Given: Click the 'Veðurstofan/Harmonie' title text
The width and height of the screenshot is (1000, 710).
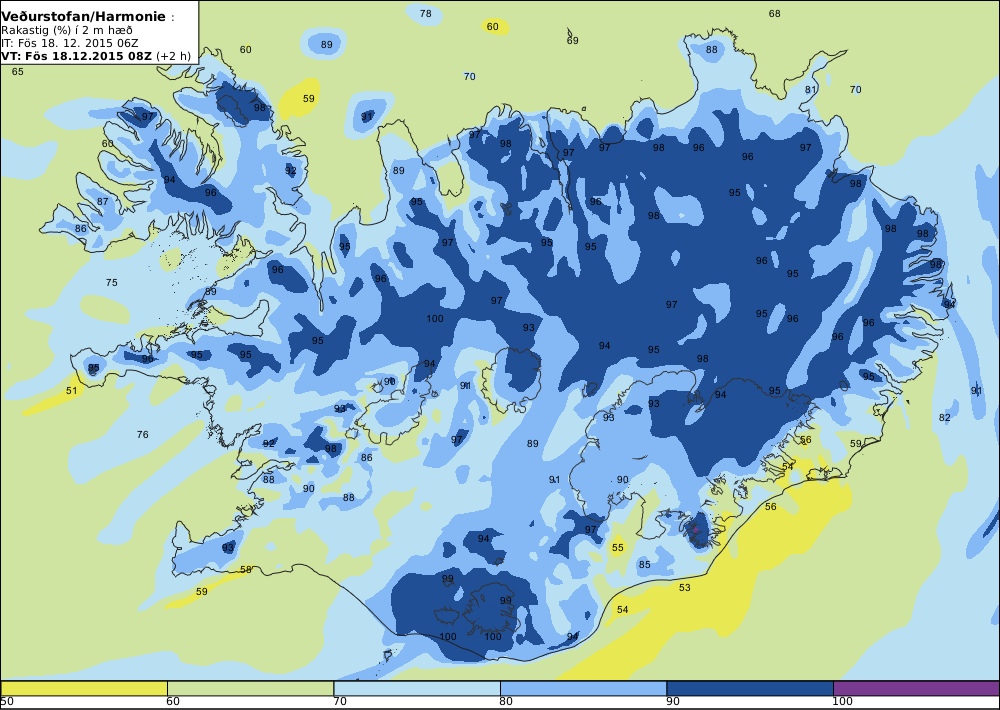Looking at the screenshot, I should tap(84, 17).
